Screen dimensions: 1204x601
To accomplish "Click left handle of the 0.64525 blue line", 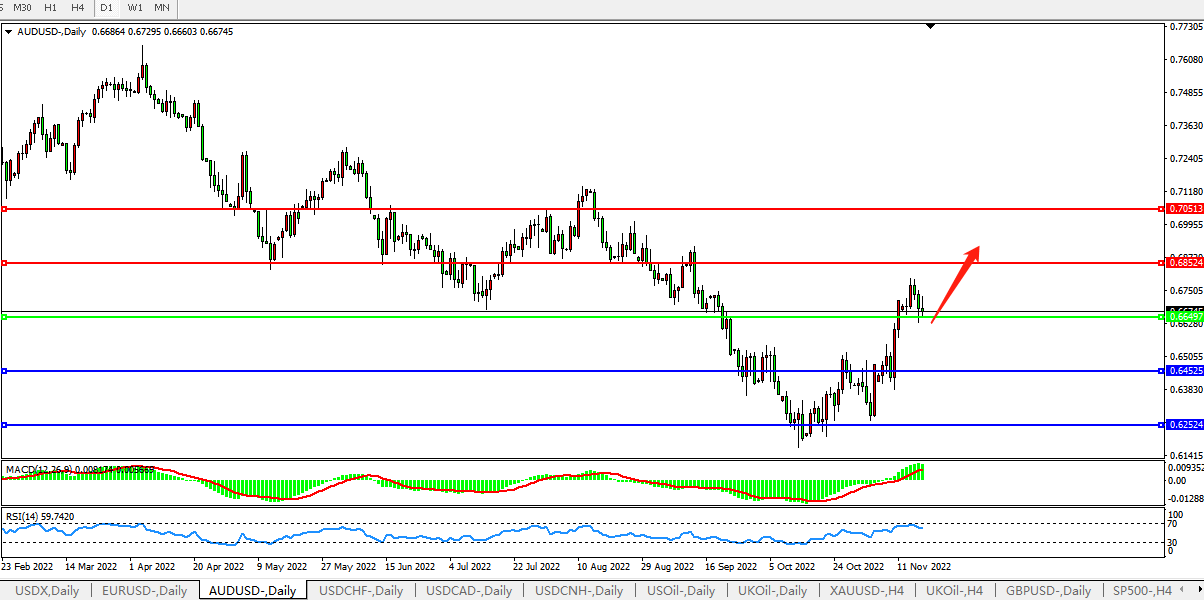I will tap(5, 371).
